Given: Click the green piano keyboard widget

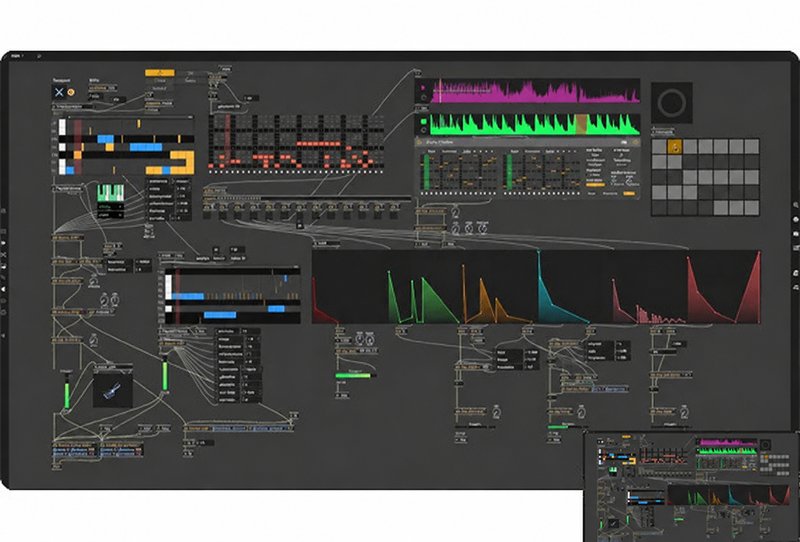Looking at the screenshot, I should [x=111, y=193].
